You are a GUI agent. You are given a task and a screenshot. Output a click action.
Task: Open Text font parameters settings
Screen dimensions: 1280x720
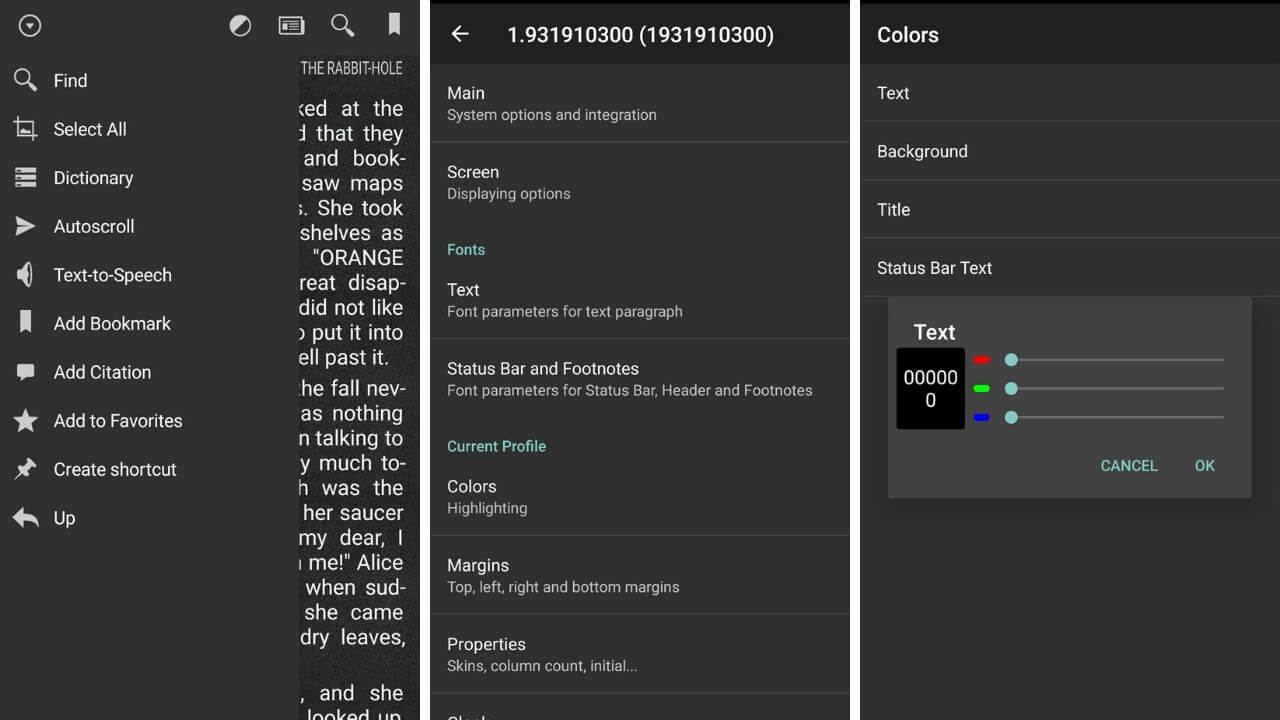tap(640, 300)
